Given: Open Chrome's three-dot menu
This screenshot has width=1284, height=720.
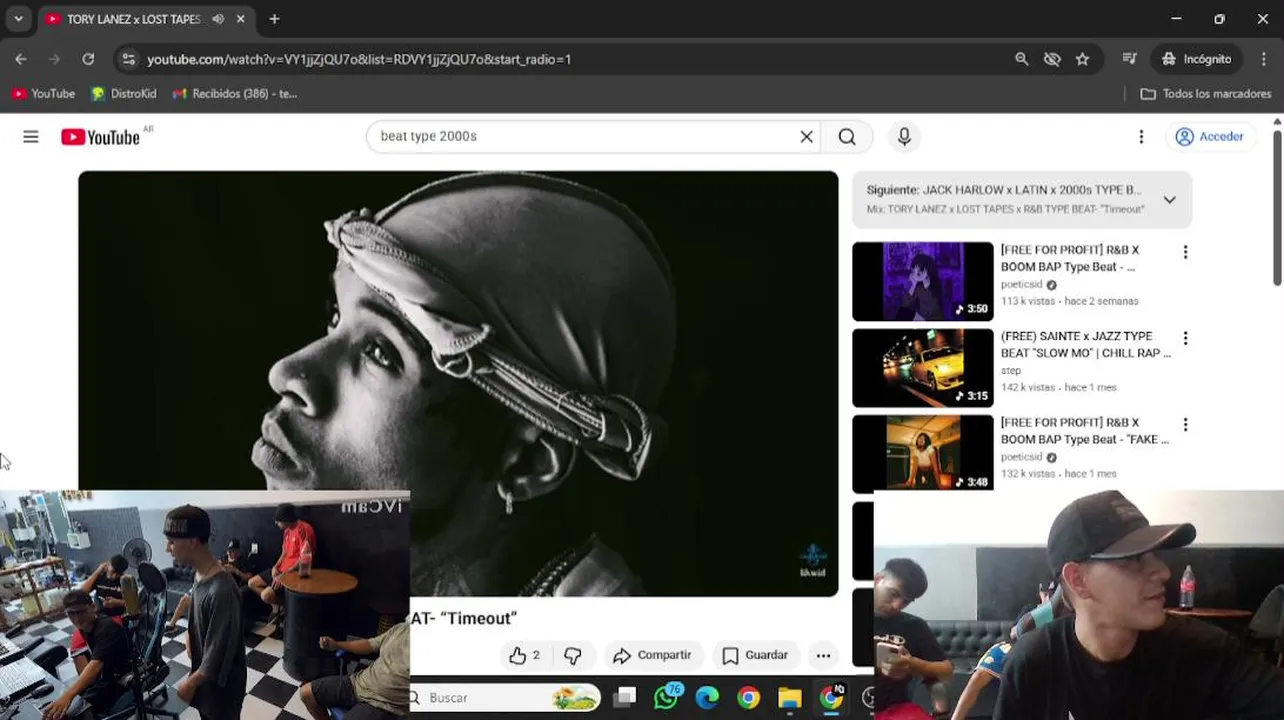Looking at the screenshot, I should tap(1264, 59).
